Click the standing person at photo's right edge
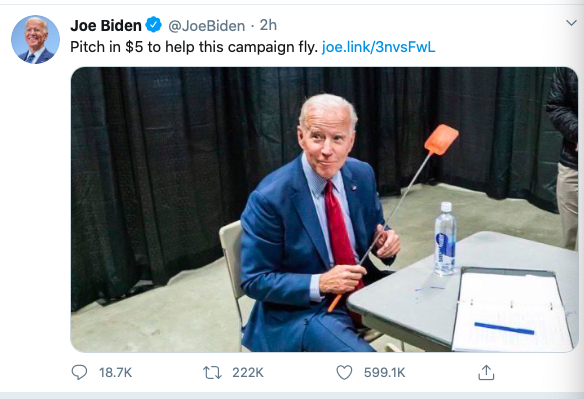The width and height of the screenshot is (584, 399). click(564, 156)
